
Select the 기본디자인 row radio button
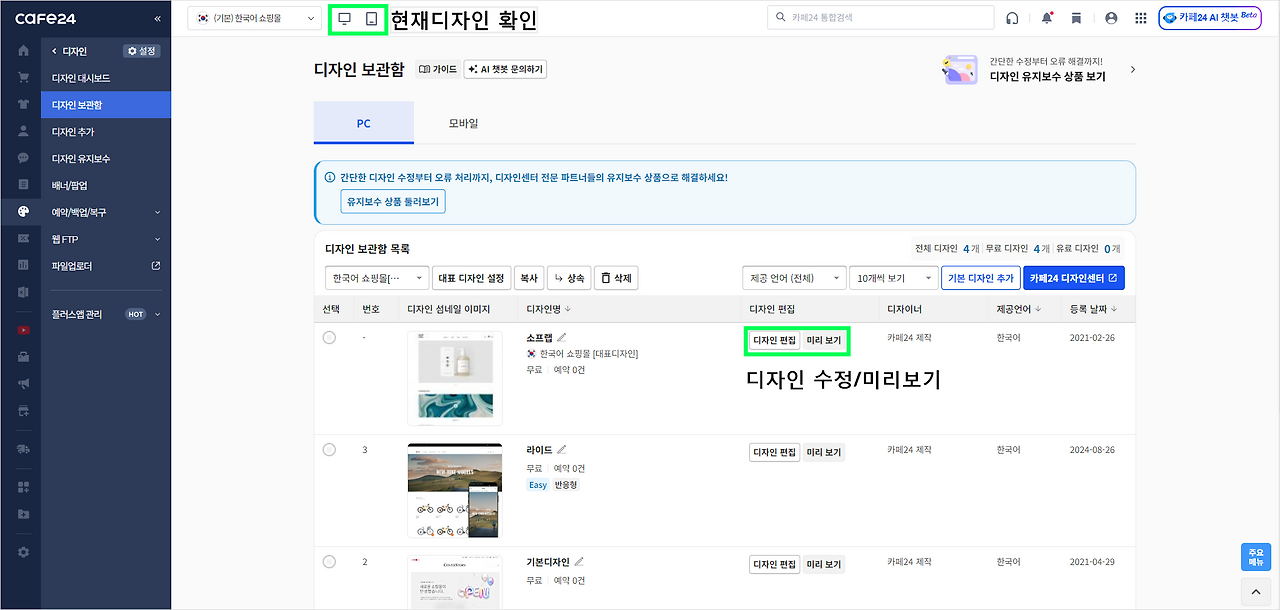[329, 562]
